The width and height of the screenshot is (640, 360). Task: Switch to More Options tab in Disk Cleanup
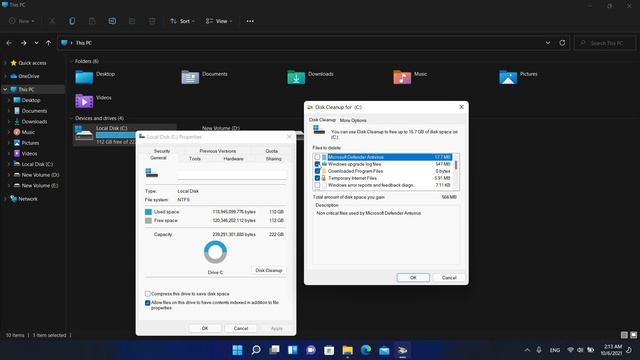353,120
